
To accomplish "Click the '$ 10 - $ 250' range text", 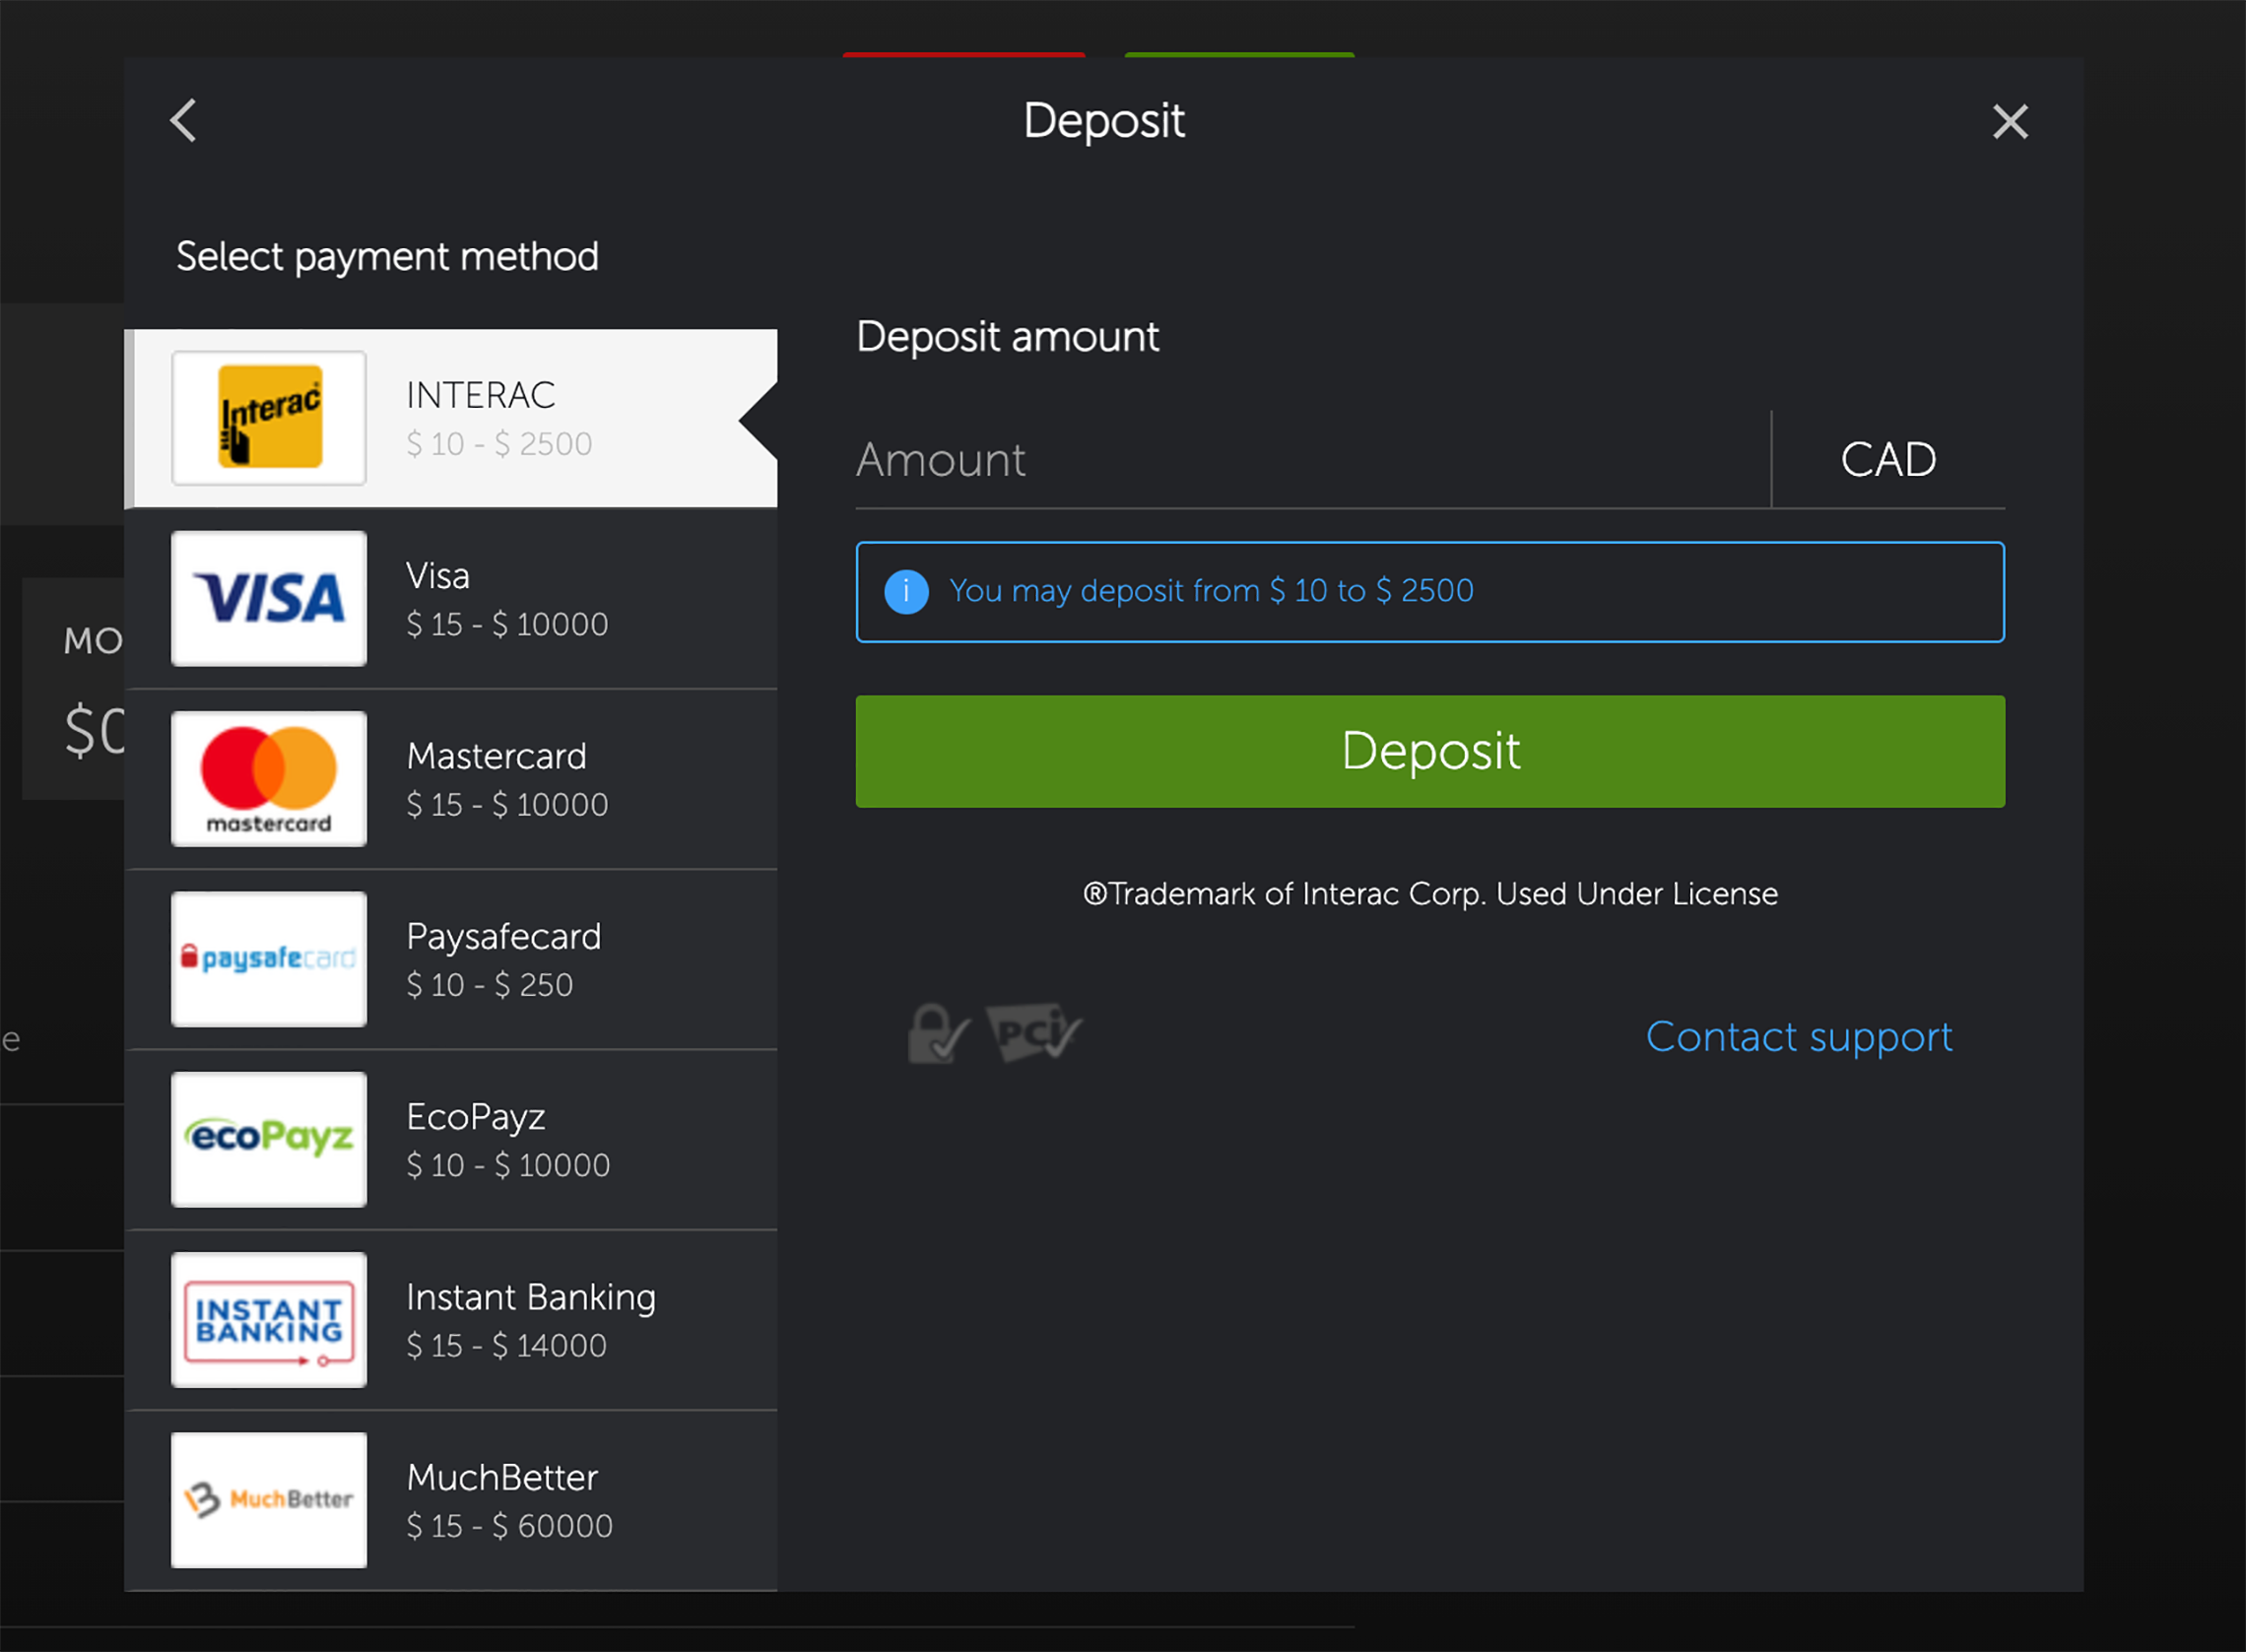I will [489, 985].
